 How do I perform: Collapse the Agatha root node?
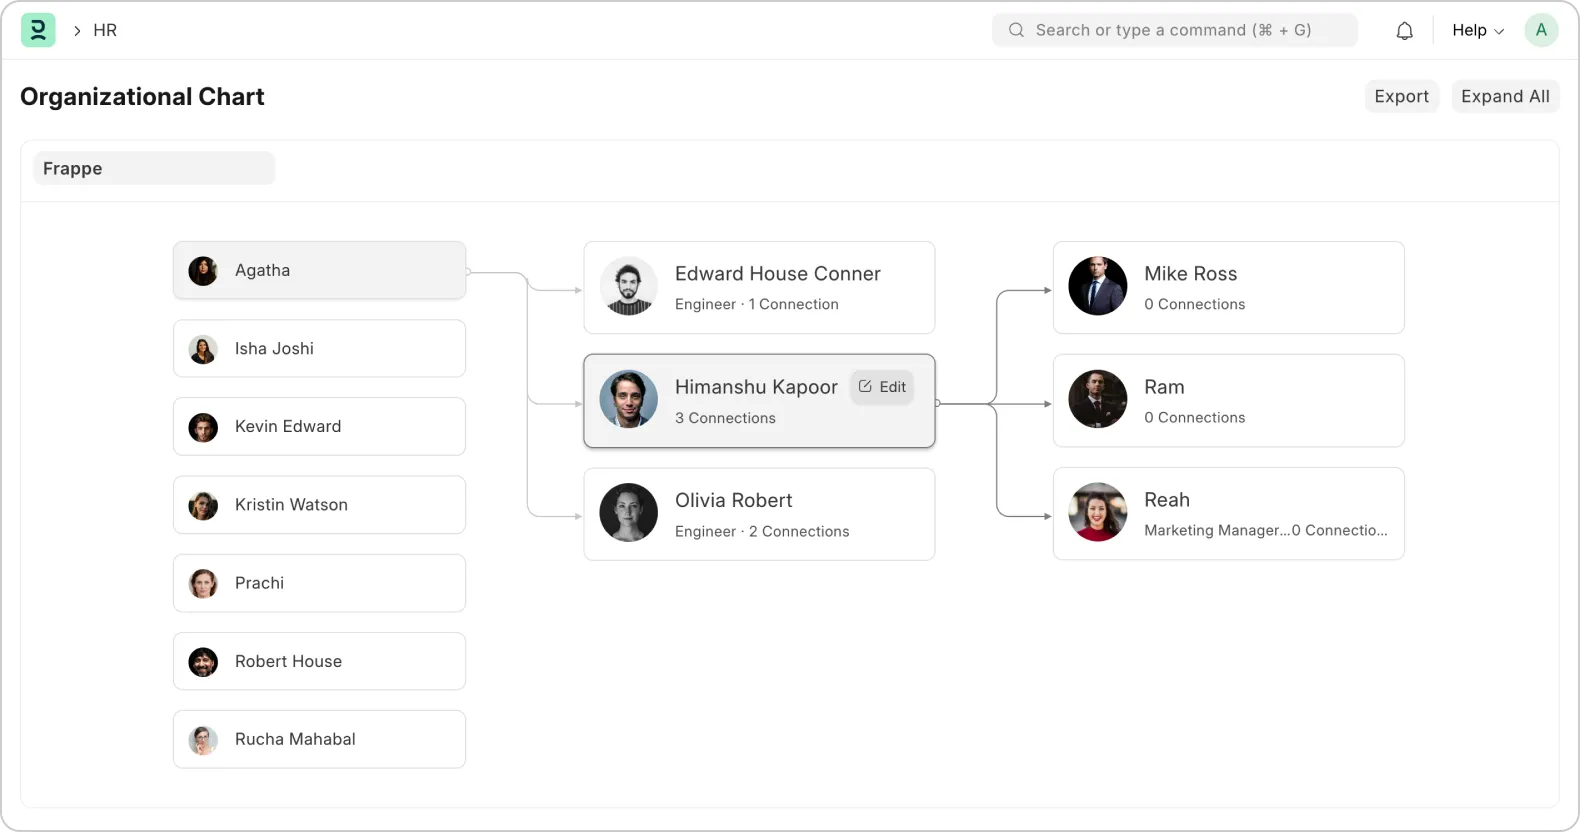point(319,270)
